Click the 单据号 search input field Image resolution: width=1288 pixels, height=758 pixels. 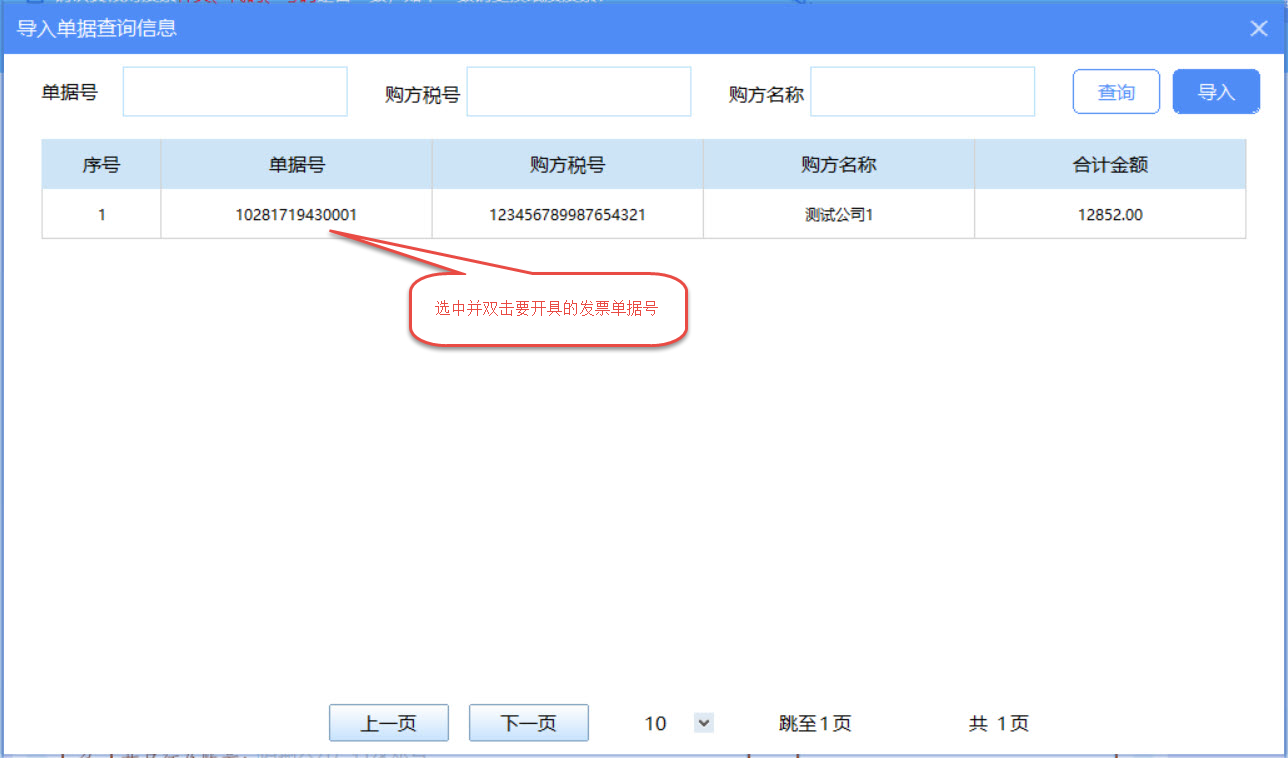(235, 92)
